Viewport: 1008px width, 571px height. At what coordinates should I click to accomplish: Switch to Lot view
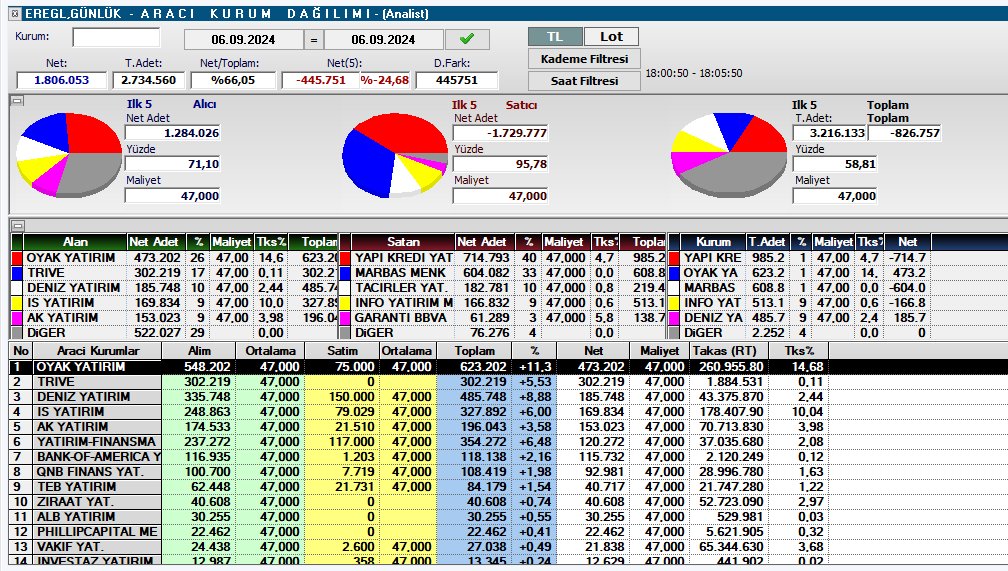pyautogui.click(x=611, y=37)
